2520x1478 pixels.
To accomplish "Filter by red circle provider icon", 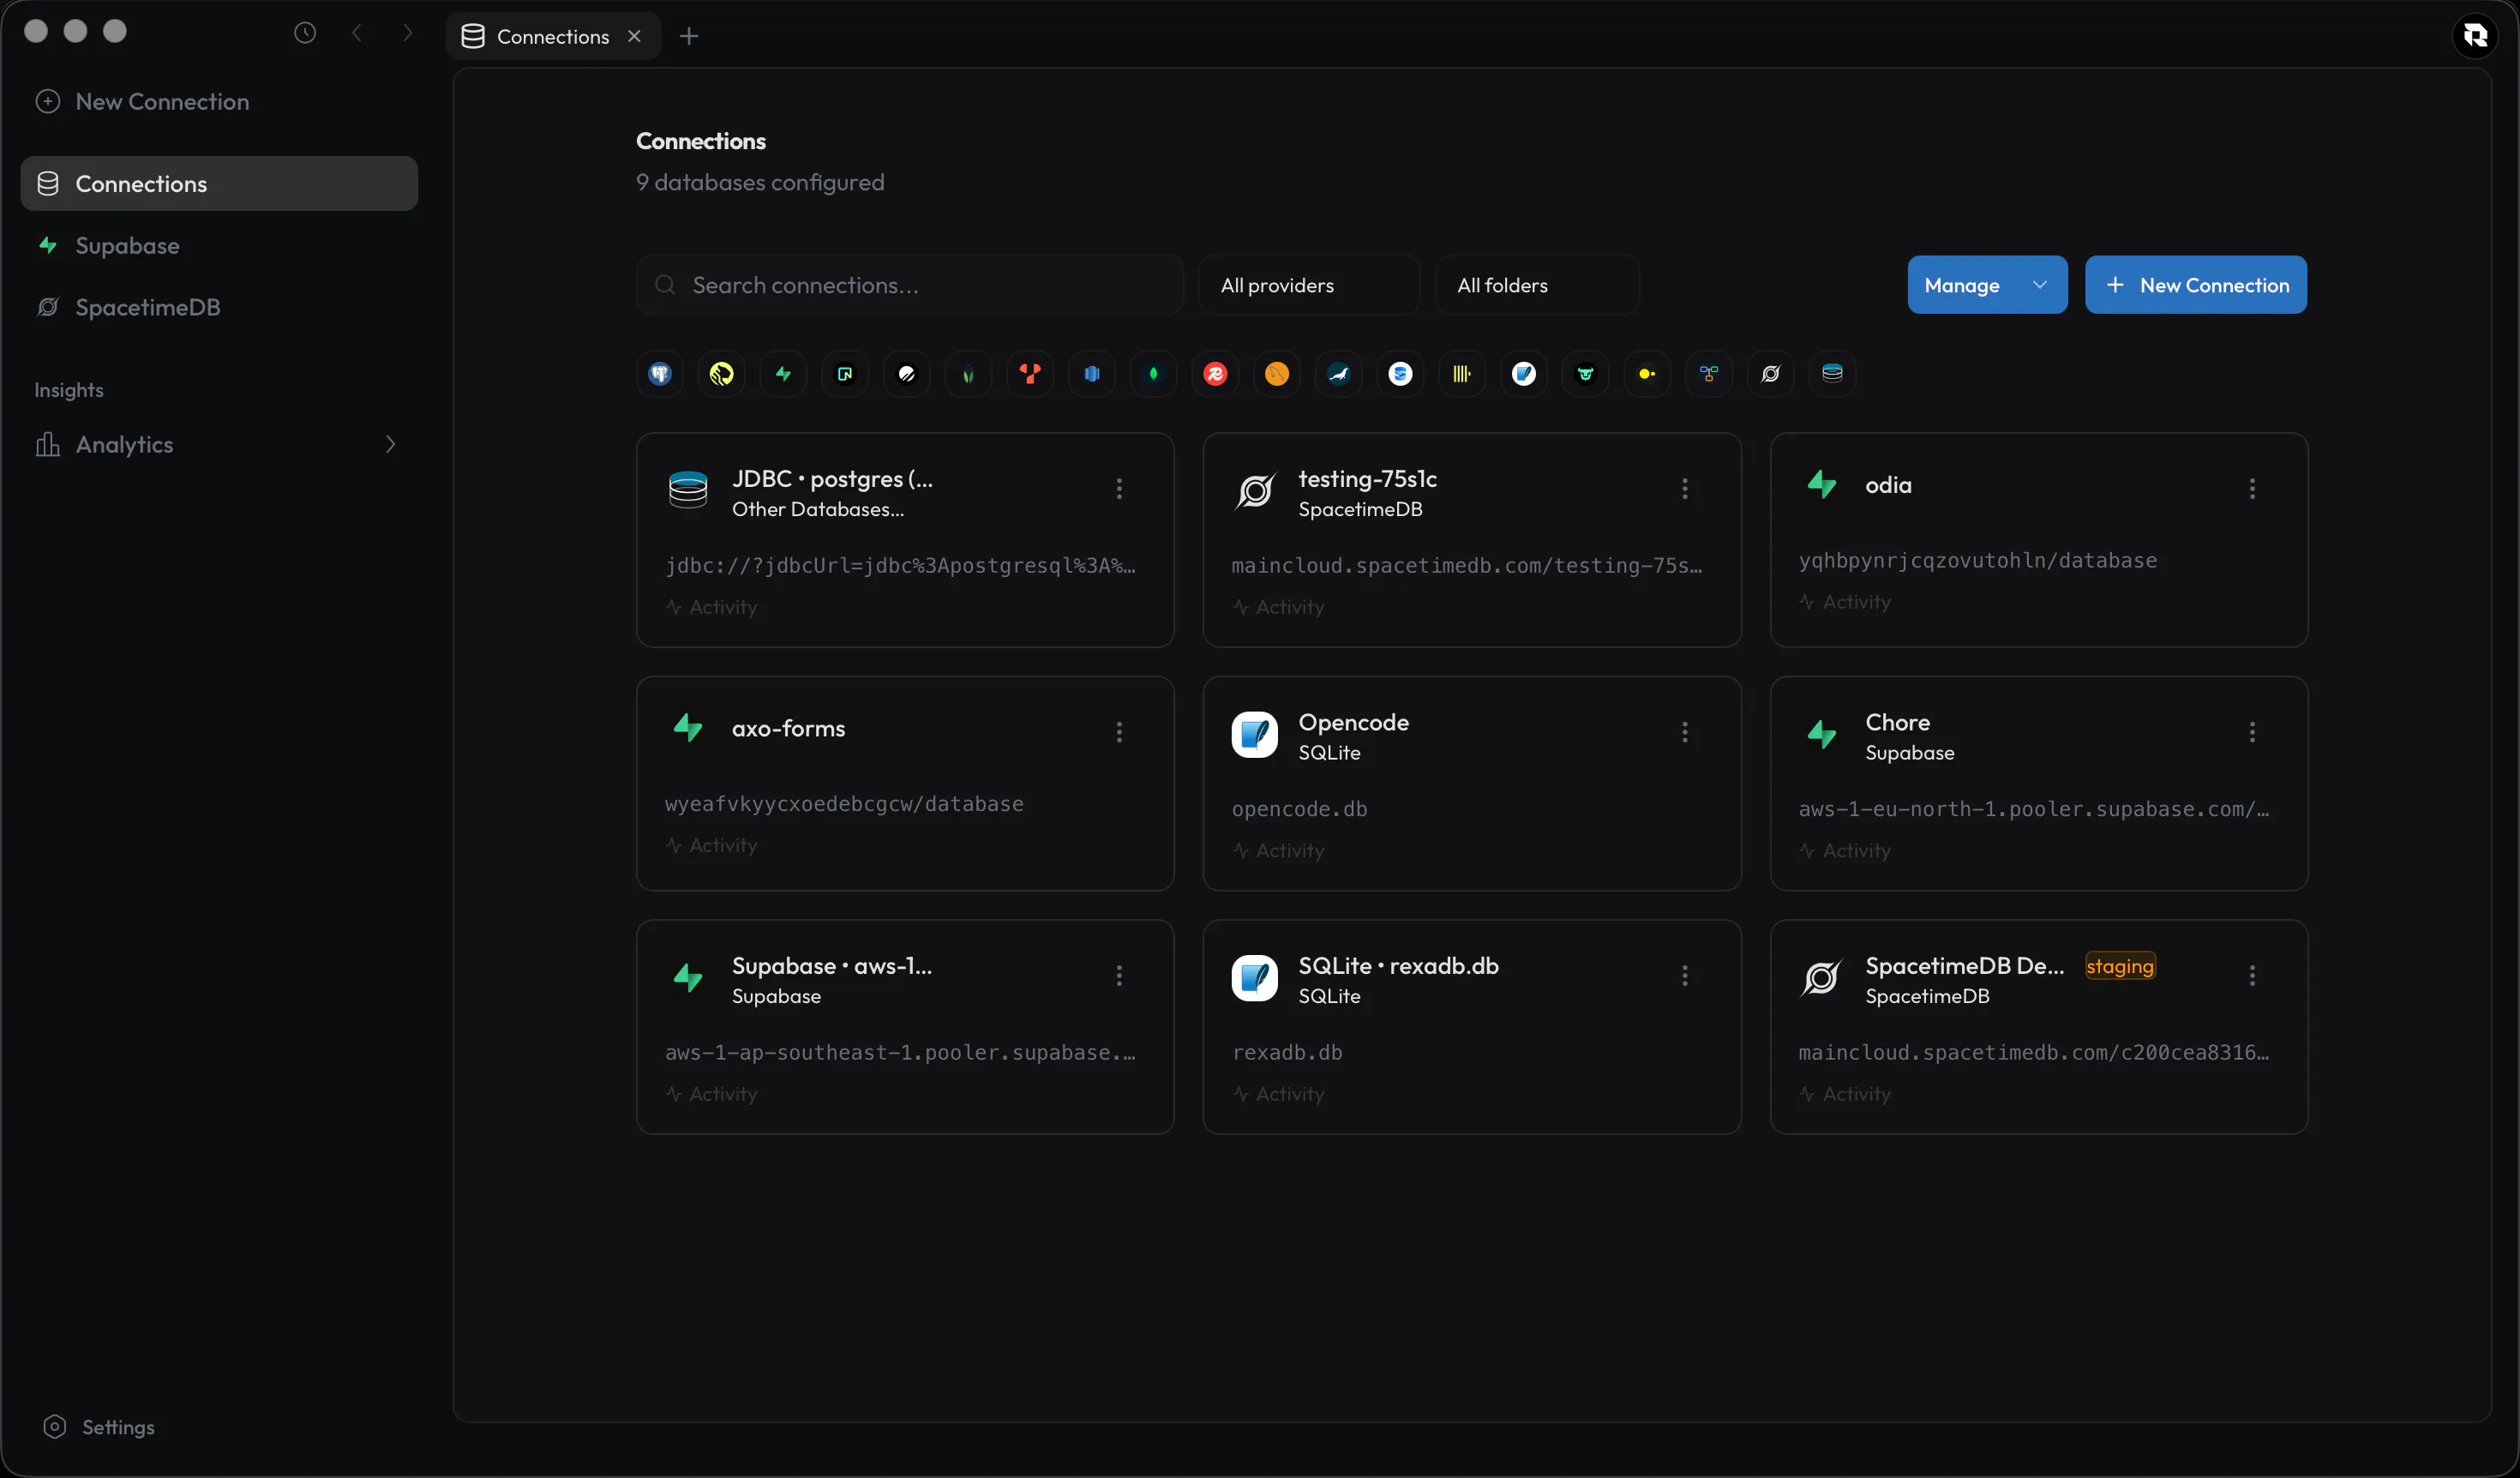I will (1215, 374).
